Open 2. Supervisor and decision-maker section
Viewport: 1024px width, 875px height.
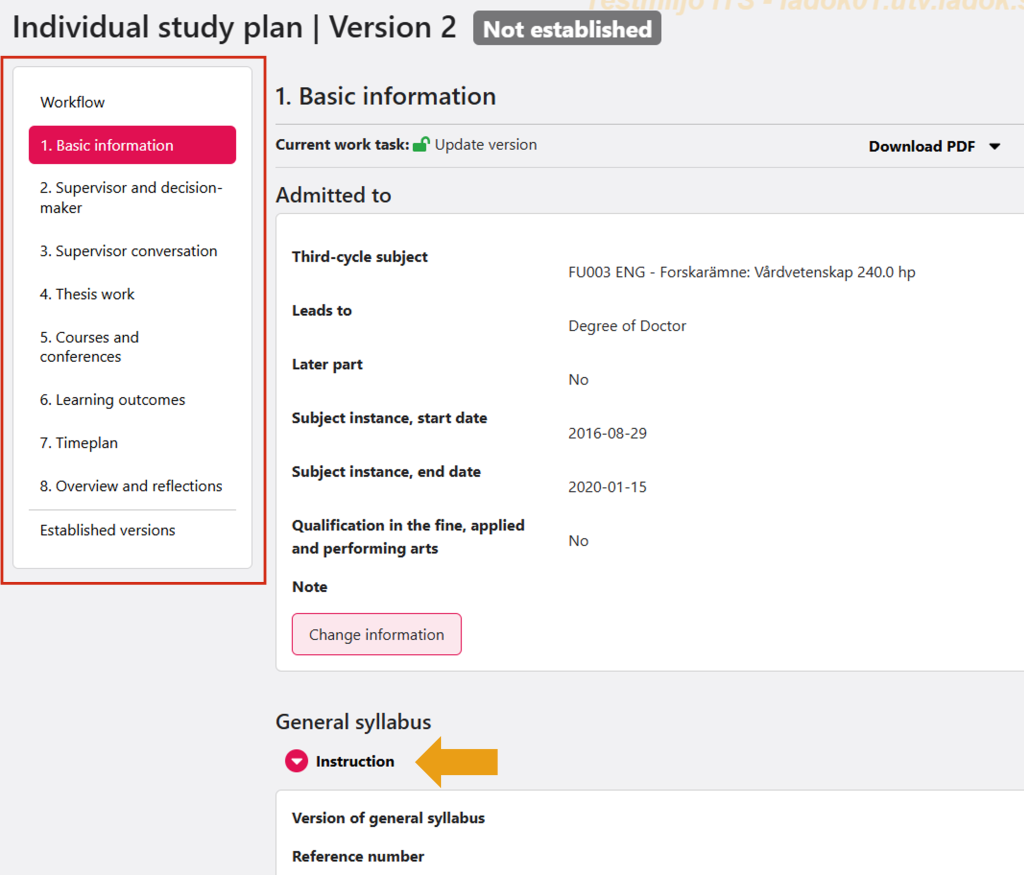(x=133, y=197)
